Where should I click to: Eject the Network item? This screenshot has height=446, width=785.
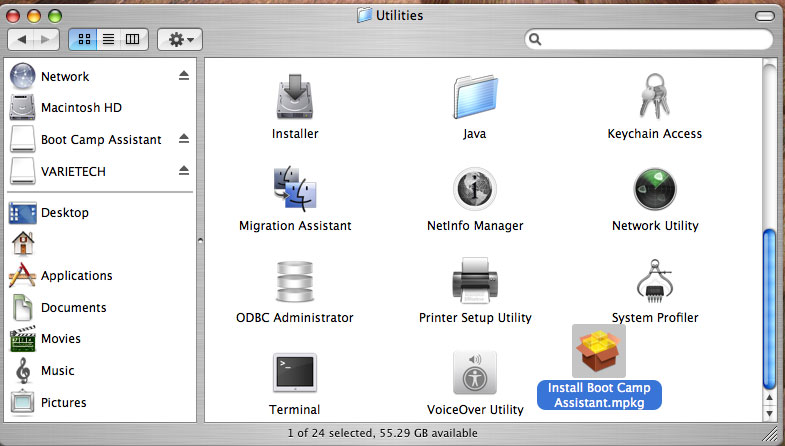click(184, 76)
